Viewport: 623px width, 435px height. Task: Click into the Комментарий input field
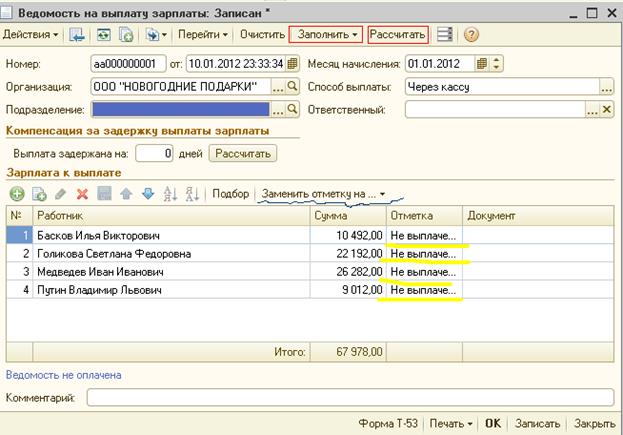[x=350, y=398]
